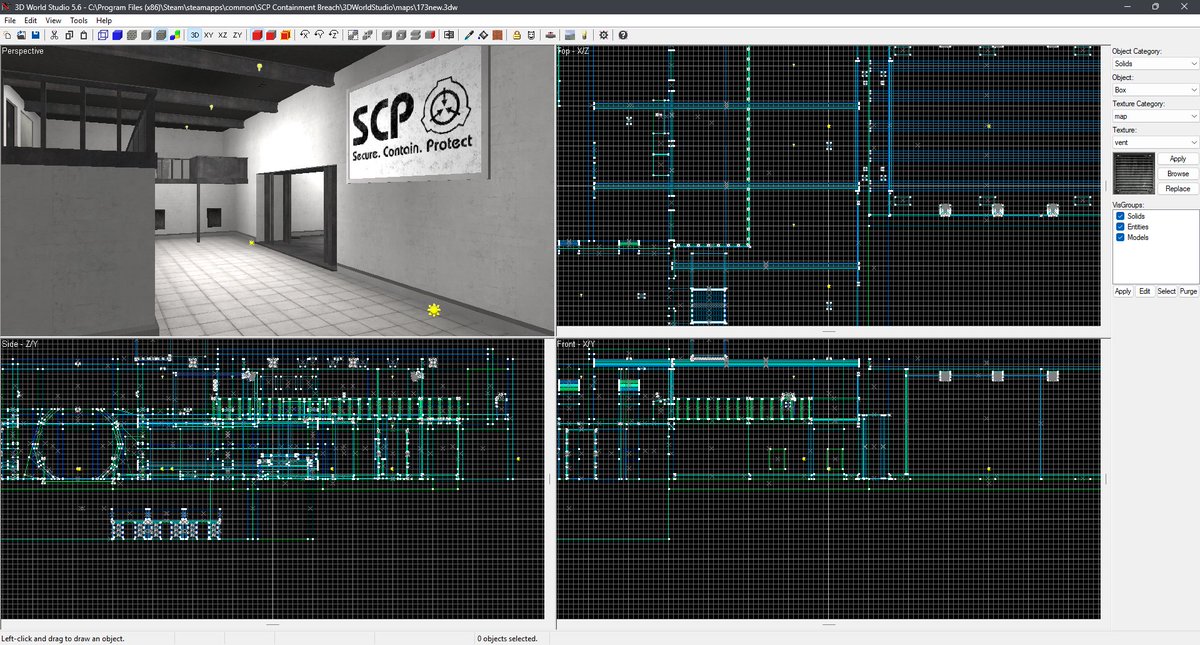Image resolution: width=1200 pixels, height=645 pixels.
Task: Click the rotate around X axis icon
Action: 305,35
